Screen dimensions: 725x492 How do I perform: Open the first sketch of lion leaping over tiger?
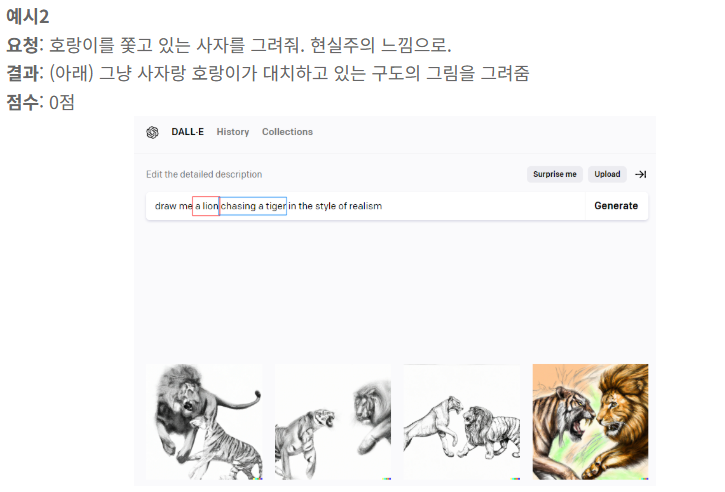point(204,422)
